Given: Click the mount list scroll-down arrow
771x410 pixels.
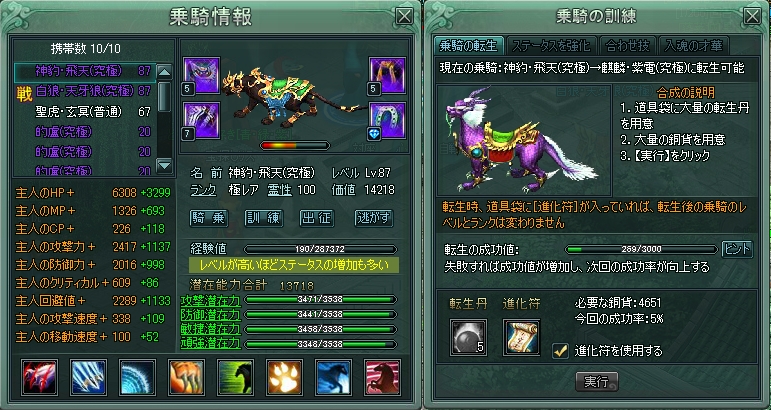Looking at the screenshot, I should tap(164, 165).
